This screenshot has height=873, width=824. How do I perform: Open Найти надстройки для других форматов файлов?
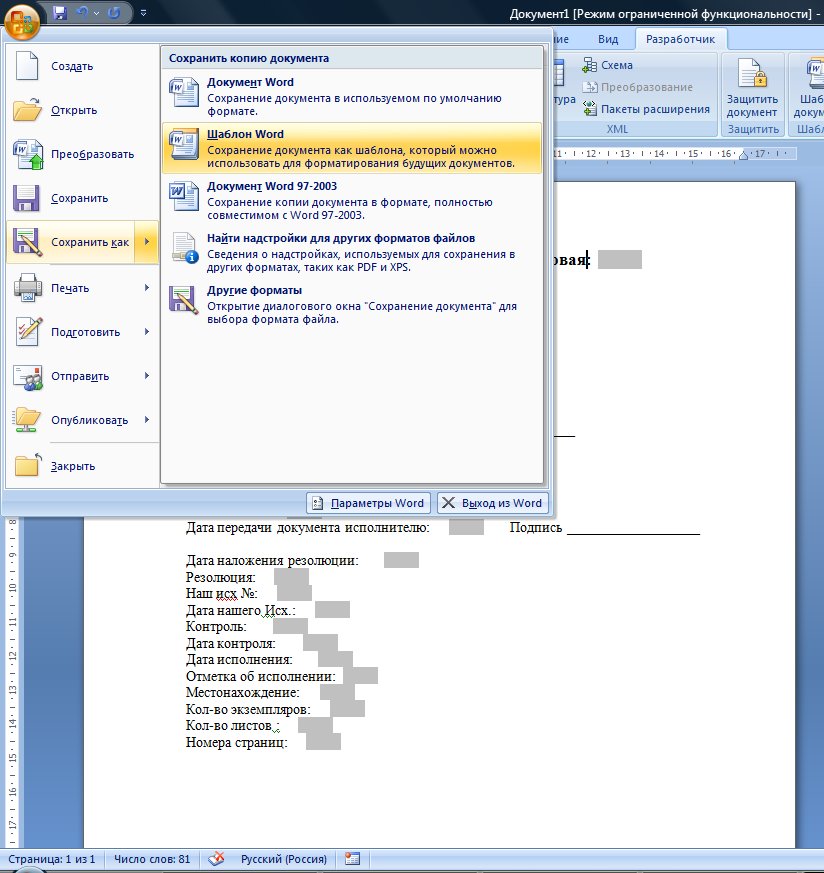(x=352, y=252)
